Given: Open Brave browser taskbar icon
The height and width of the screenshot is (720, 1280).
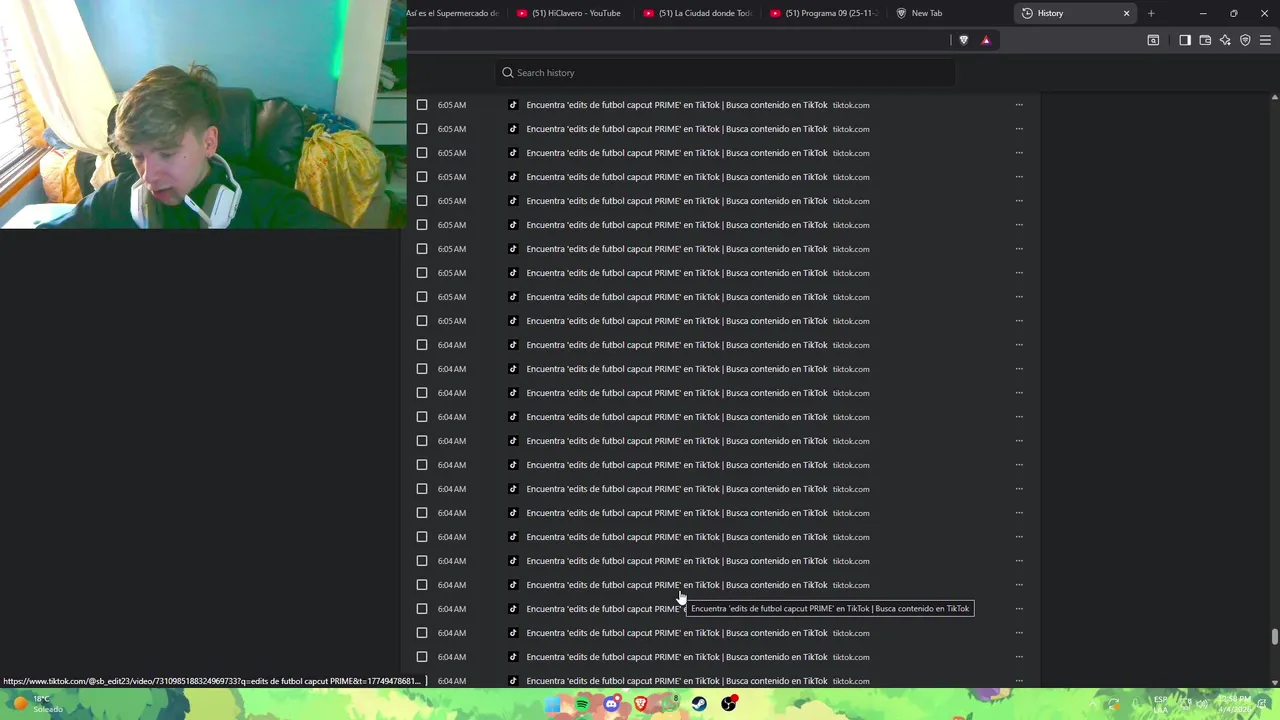Looking at the screenshot, I should (x=641, y=704).
